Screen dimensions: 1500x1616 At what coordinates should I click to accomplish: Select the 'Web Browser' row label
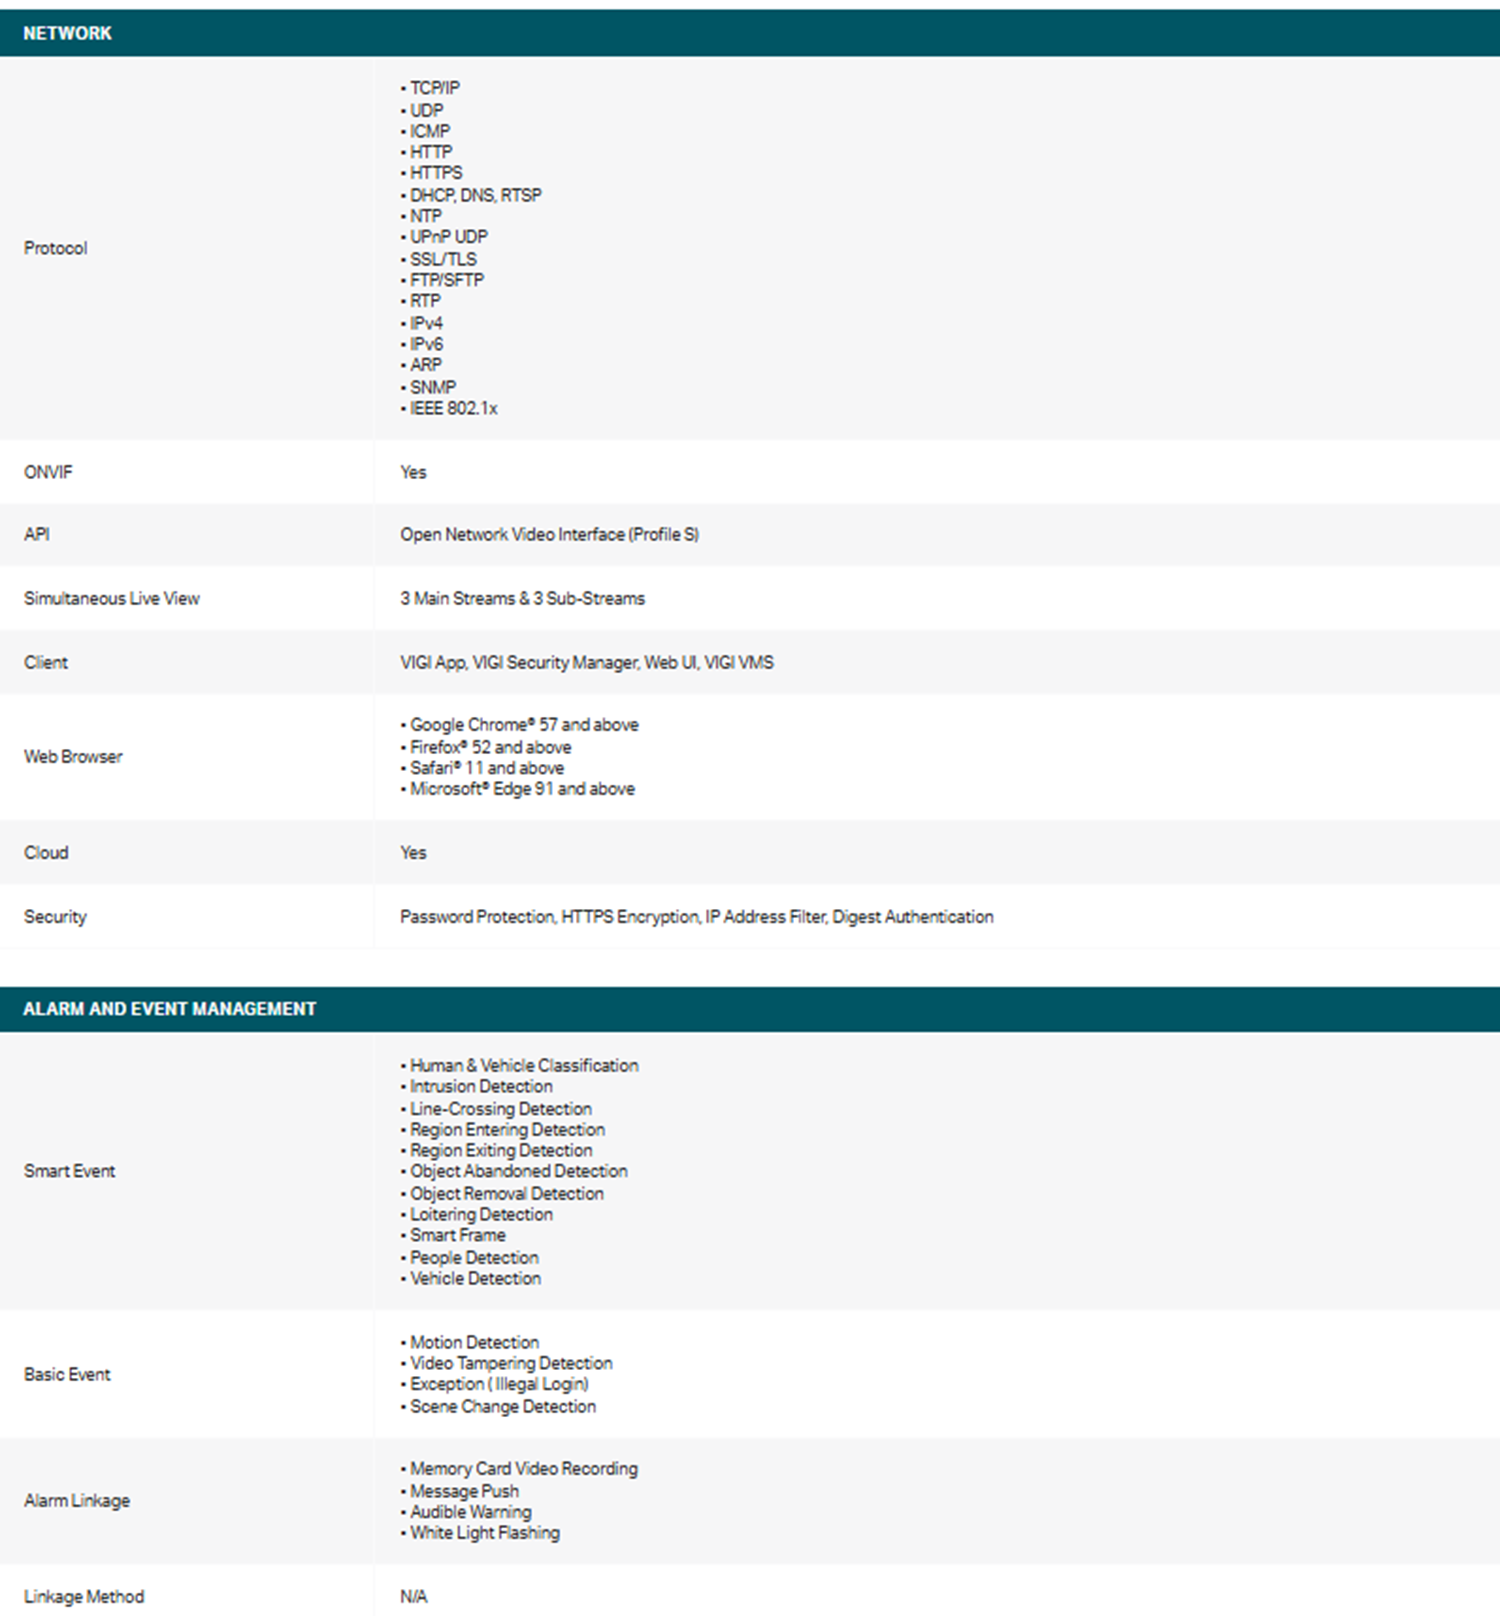[73, 757]
